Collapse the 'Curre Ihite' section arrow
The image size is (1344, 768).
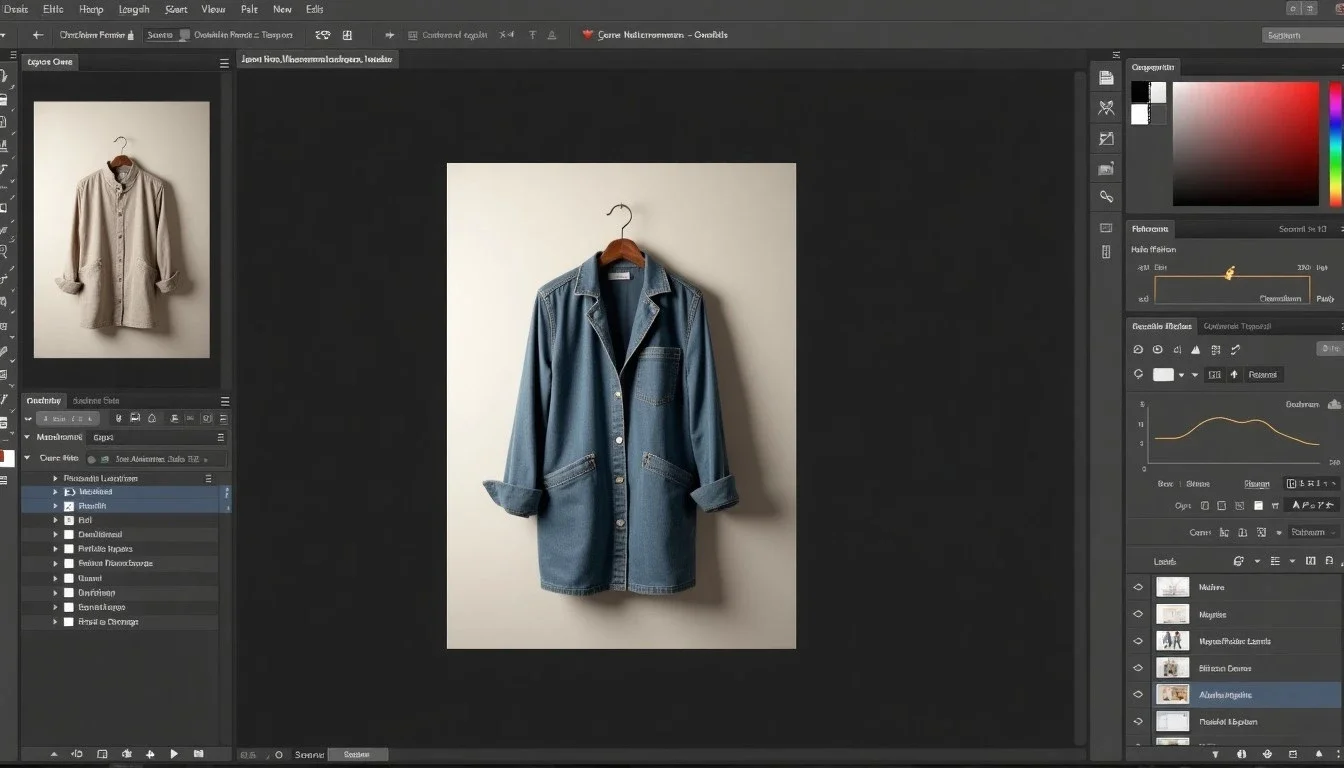tap(27, 458)
